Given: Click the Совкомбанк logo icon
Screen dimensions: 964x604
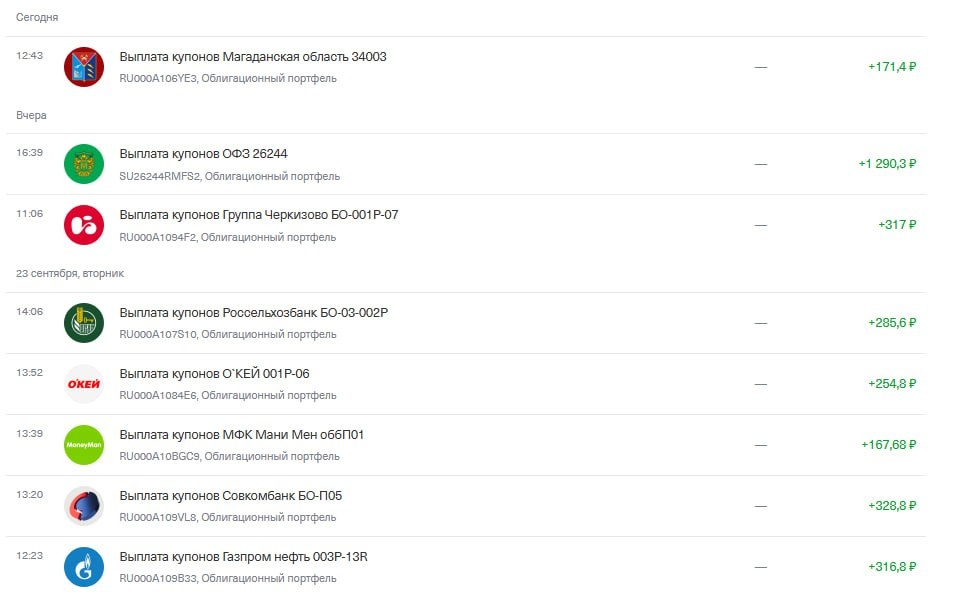Looking at the screenshot, I should pos(84,506).
